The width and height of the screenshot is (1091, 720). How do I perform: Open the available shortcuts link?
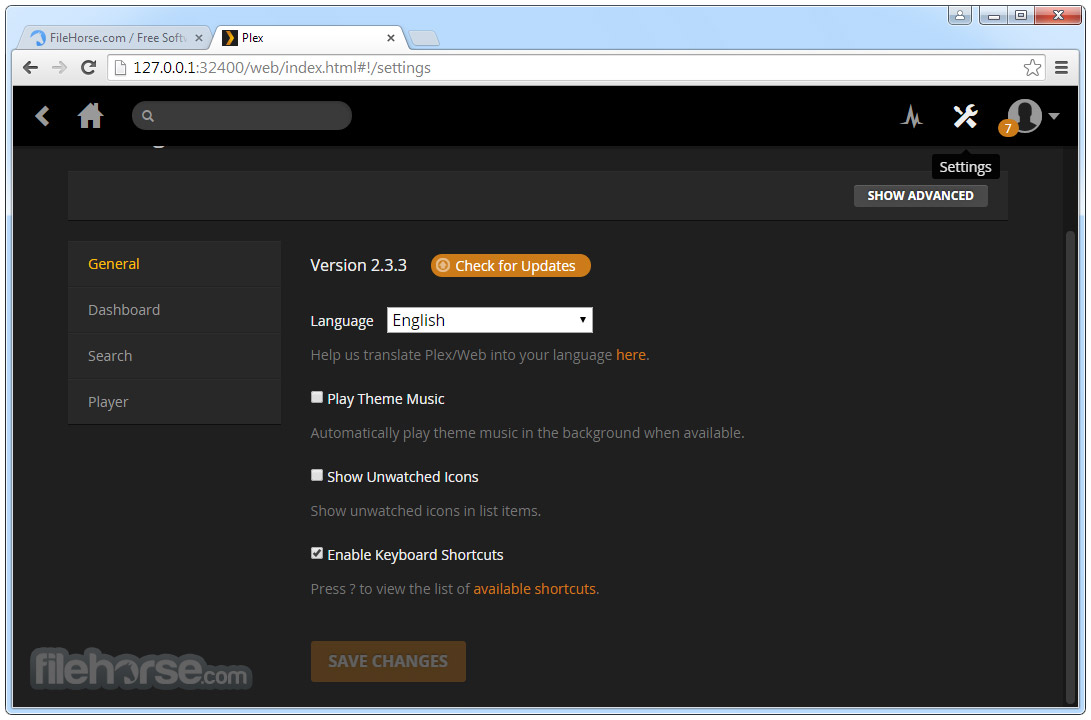(534, 589)
